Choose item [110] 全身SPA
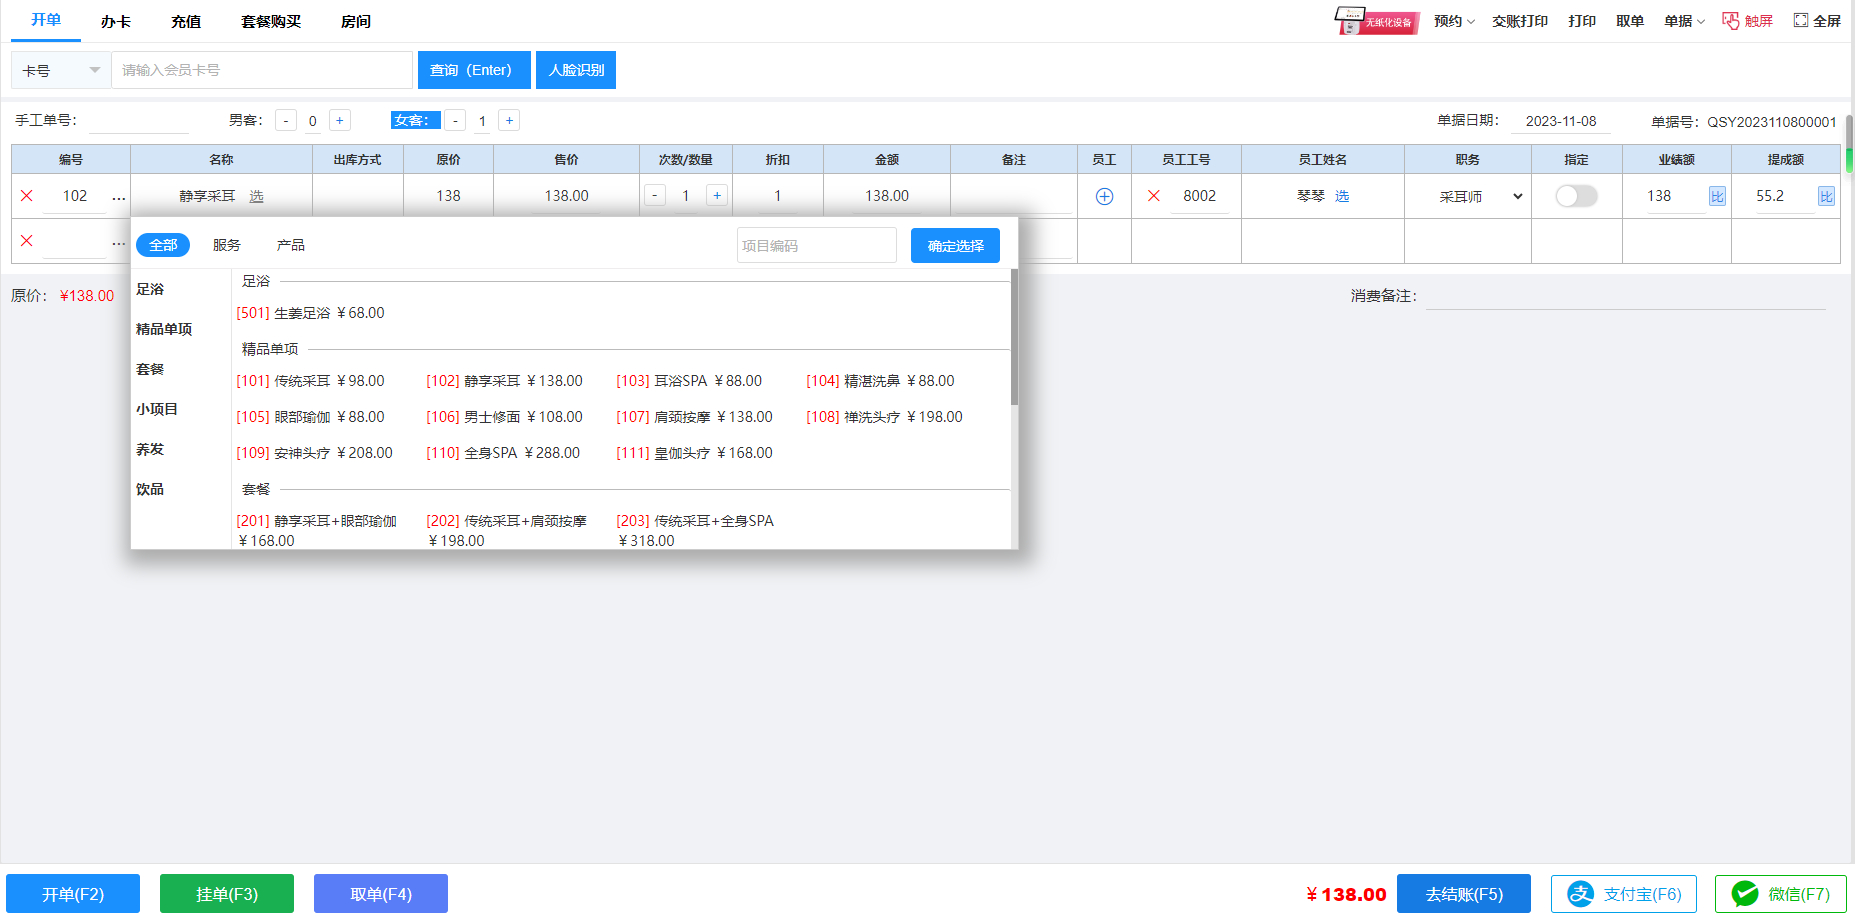The height and width of the screenshot is (922, 1855). click(503, 453)
